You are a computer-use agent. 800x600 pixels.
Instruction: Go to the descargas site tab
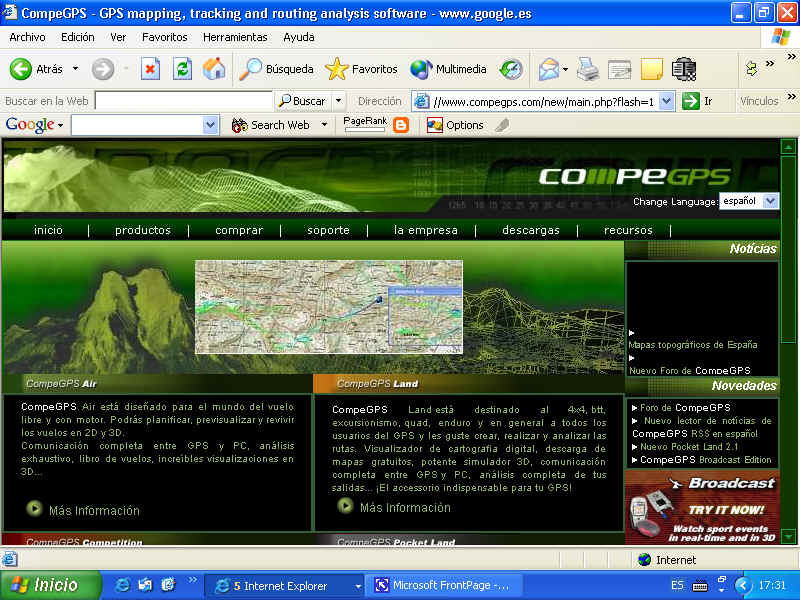[x=531, y=230]
